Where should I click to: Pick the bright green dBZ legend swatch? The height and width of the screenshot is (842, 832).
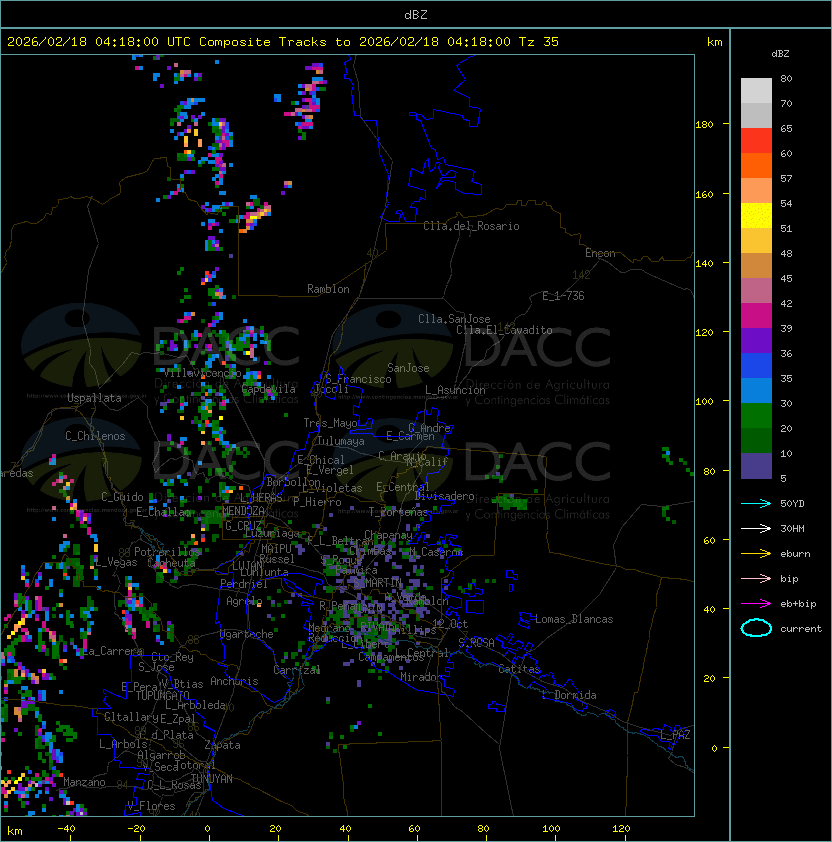[x=756, y=416]
